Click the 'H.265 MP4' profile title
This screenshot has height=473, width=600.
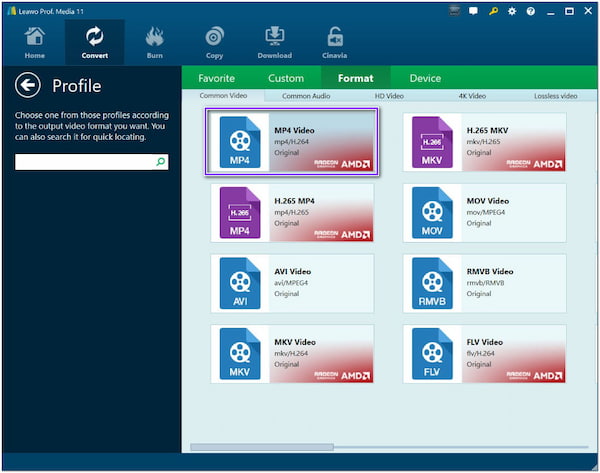click(294, 201)
